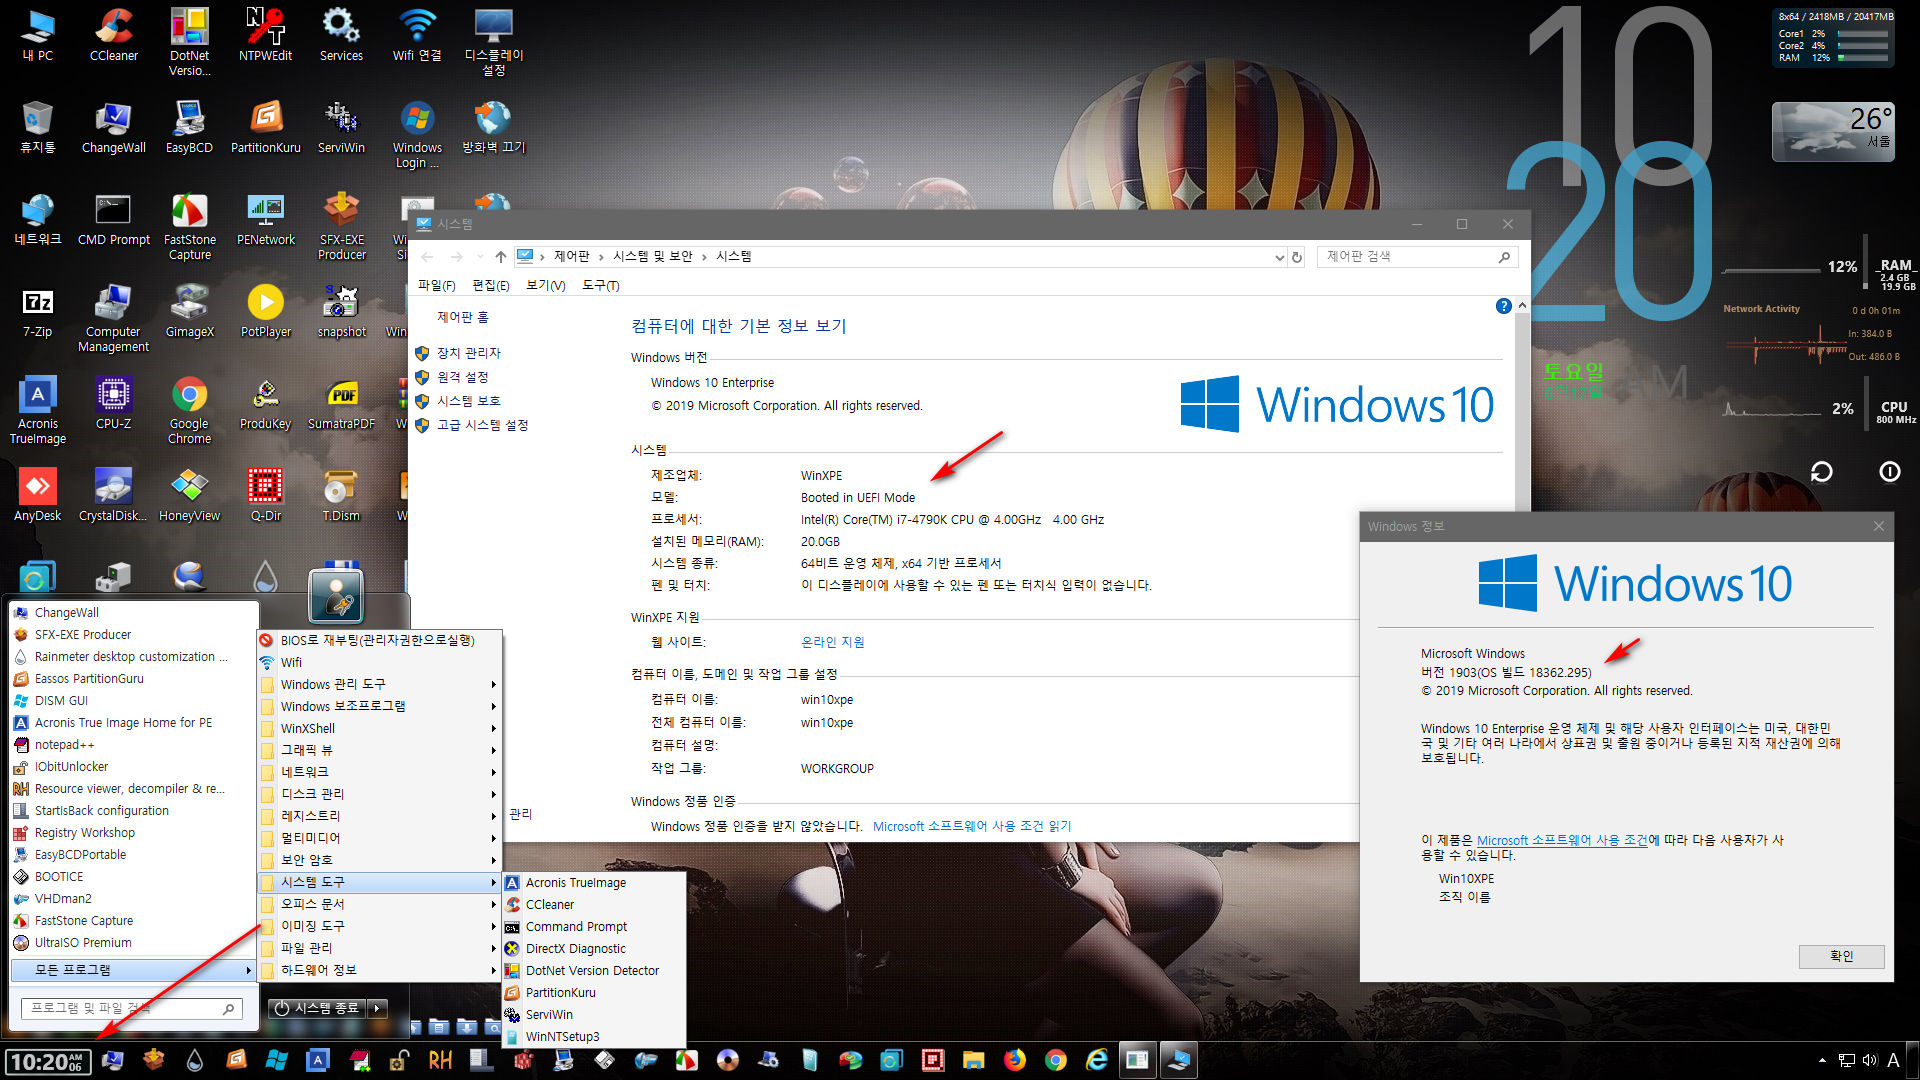The width and height of the screenshot is (1920, 1080).
Task: Click the Internet Explorer taskbar icon
Action: pos(1096,1060)
